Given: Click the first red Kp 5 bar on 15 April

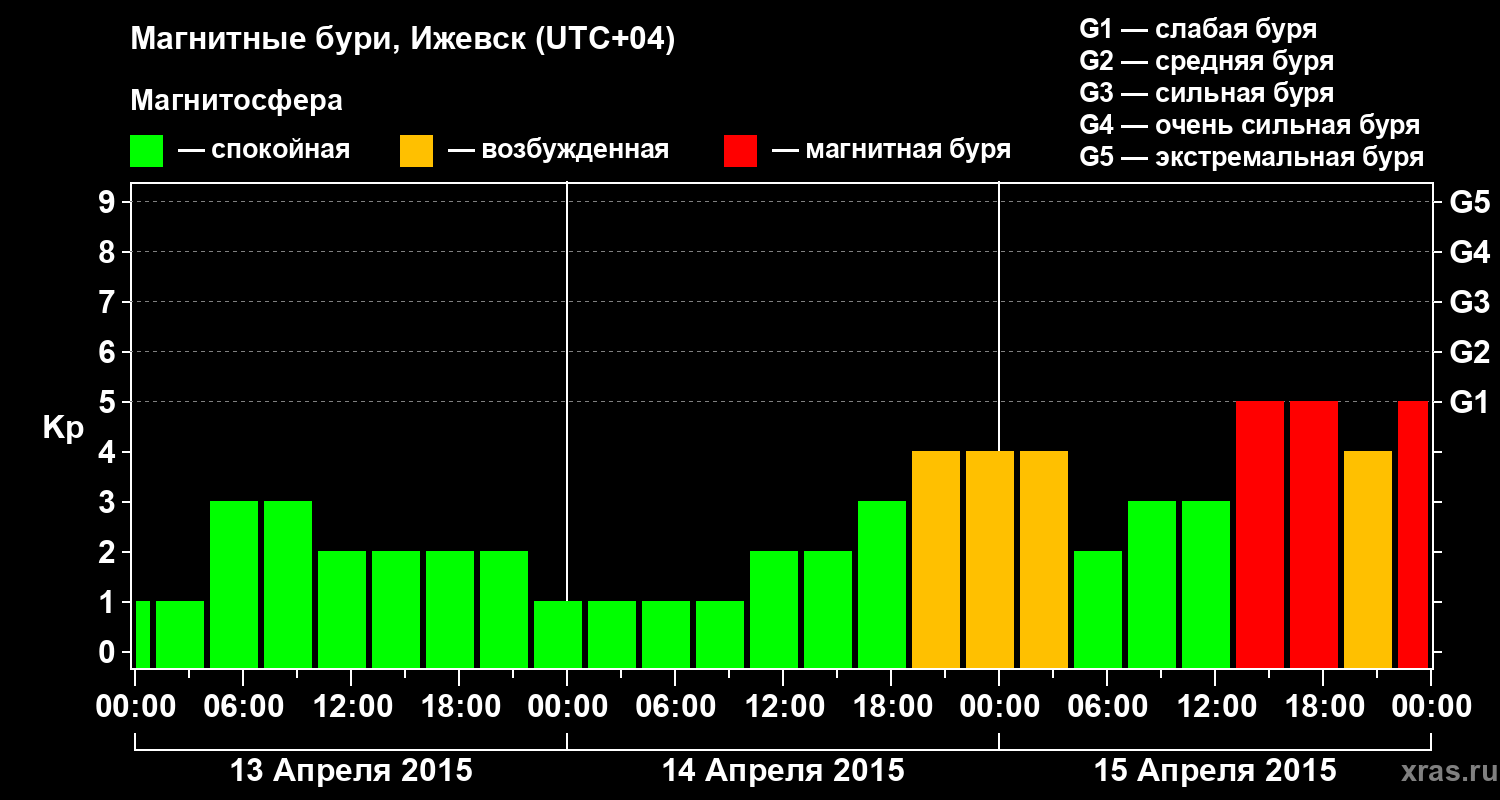Looking at the screenshot, I should pos(1260,534).
